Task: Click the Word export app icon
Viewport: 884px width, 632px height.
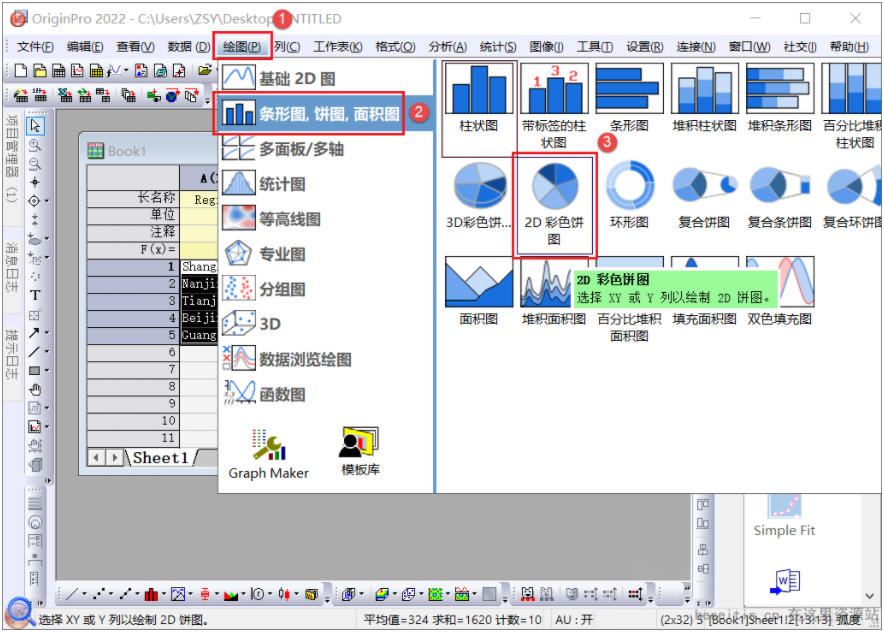Action: click(x=785, y=581)
